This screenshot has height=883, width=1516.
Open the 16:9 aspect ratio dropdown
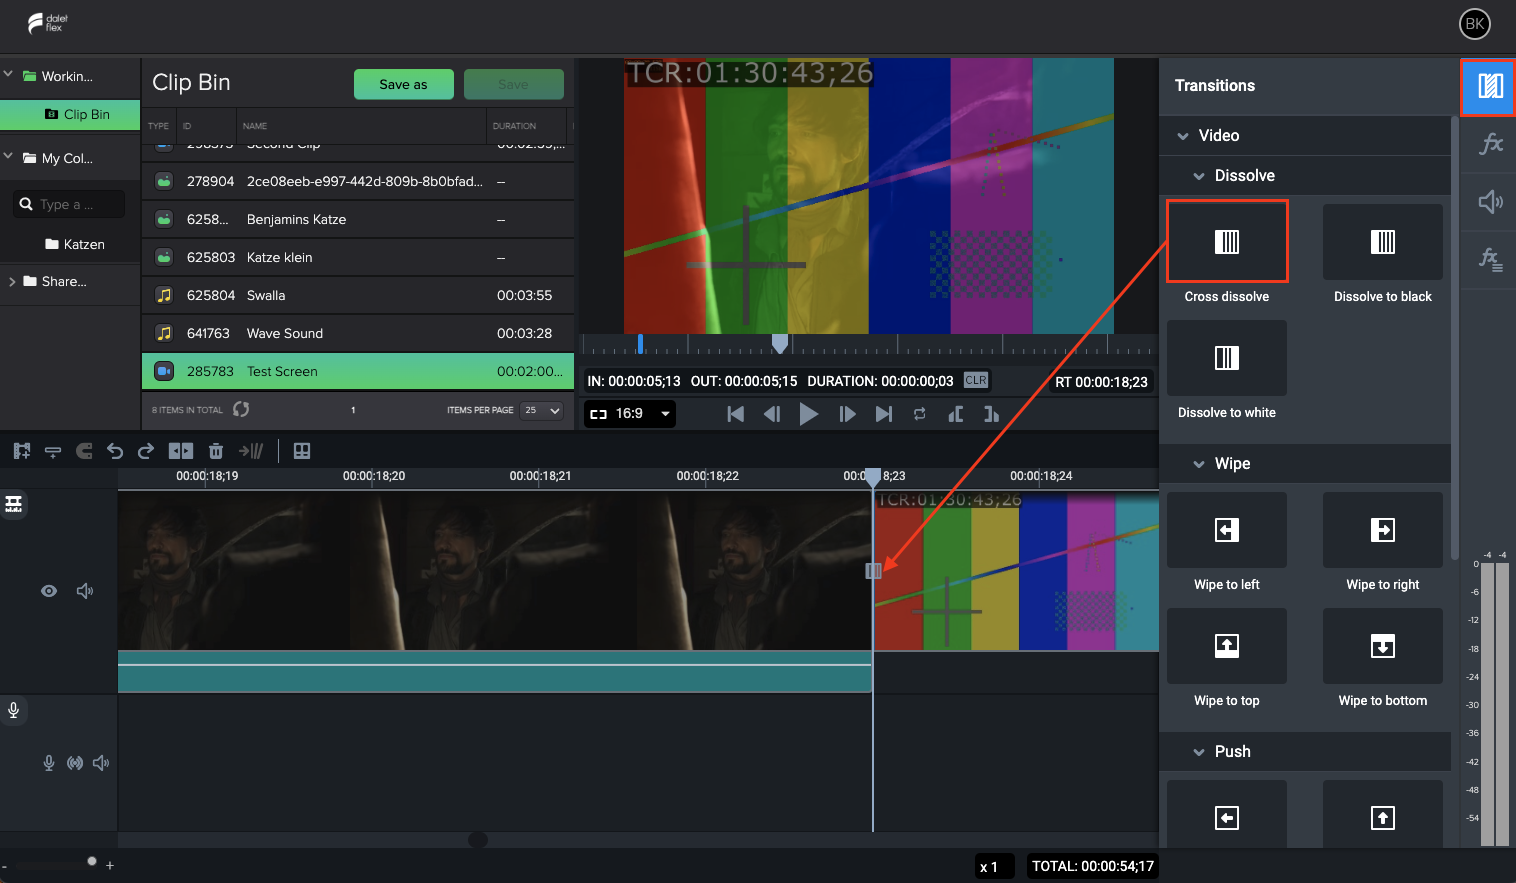click(x=630, y=414)
